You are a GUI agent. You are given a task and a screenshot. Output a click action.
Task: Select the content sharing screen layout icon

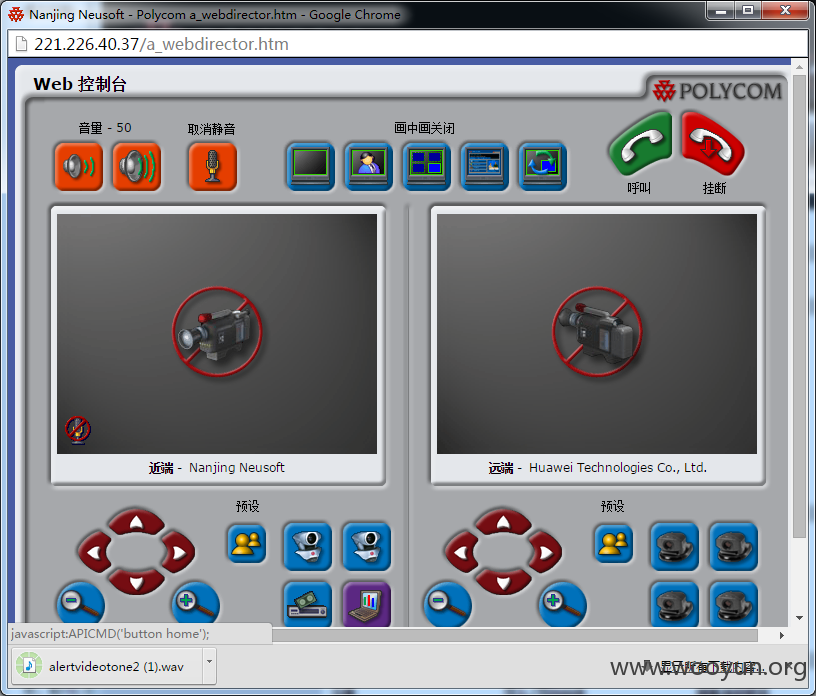pos(484,167)
